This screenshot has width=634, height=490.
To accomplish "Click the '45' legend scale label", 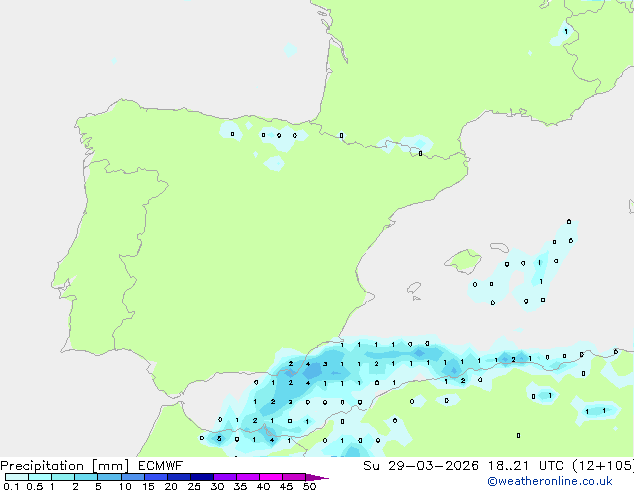I will click(286, 486).
